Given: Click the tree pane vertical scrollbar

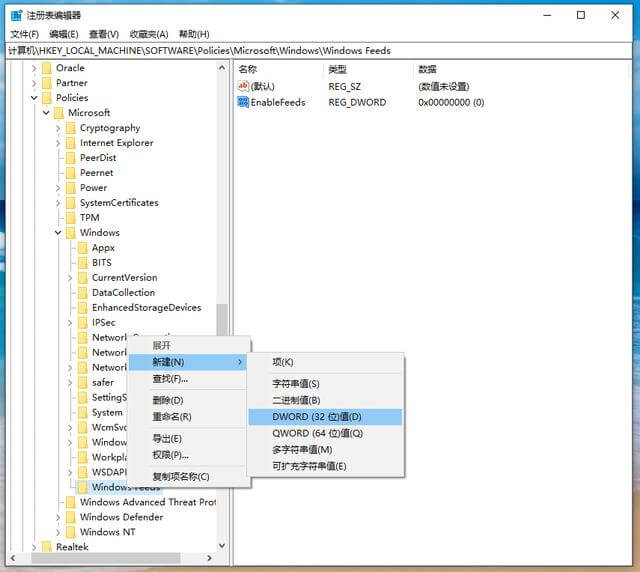Looking at the screenshot, I should 222,320.
